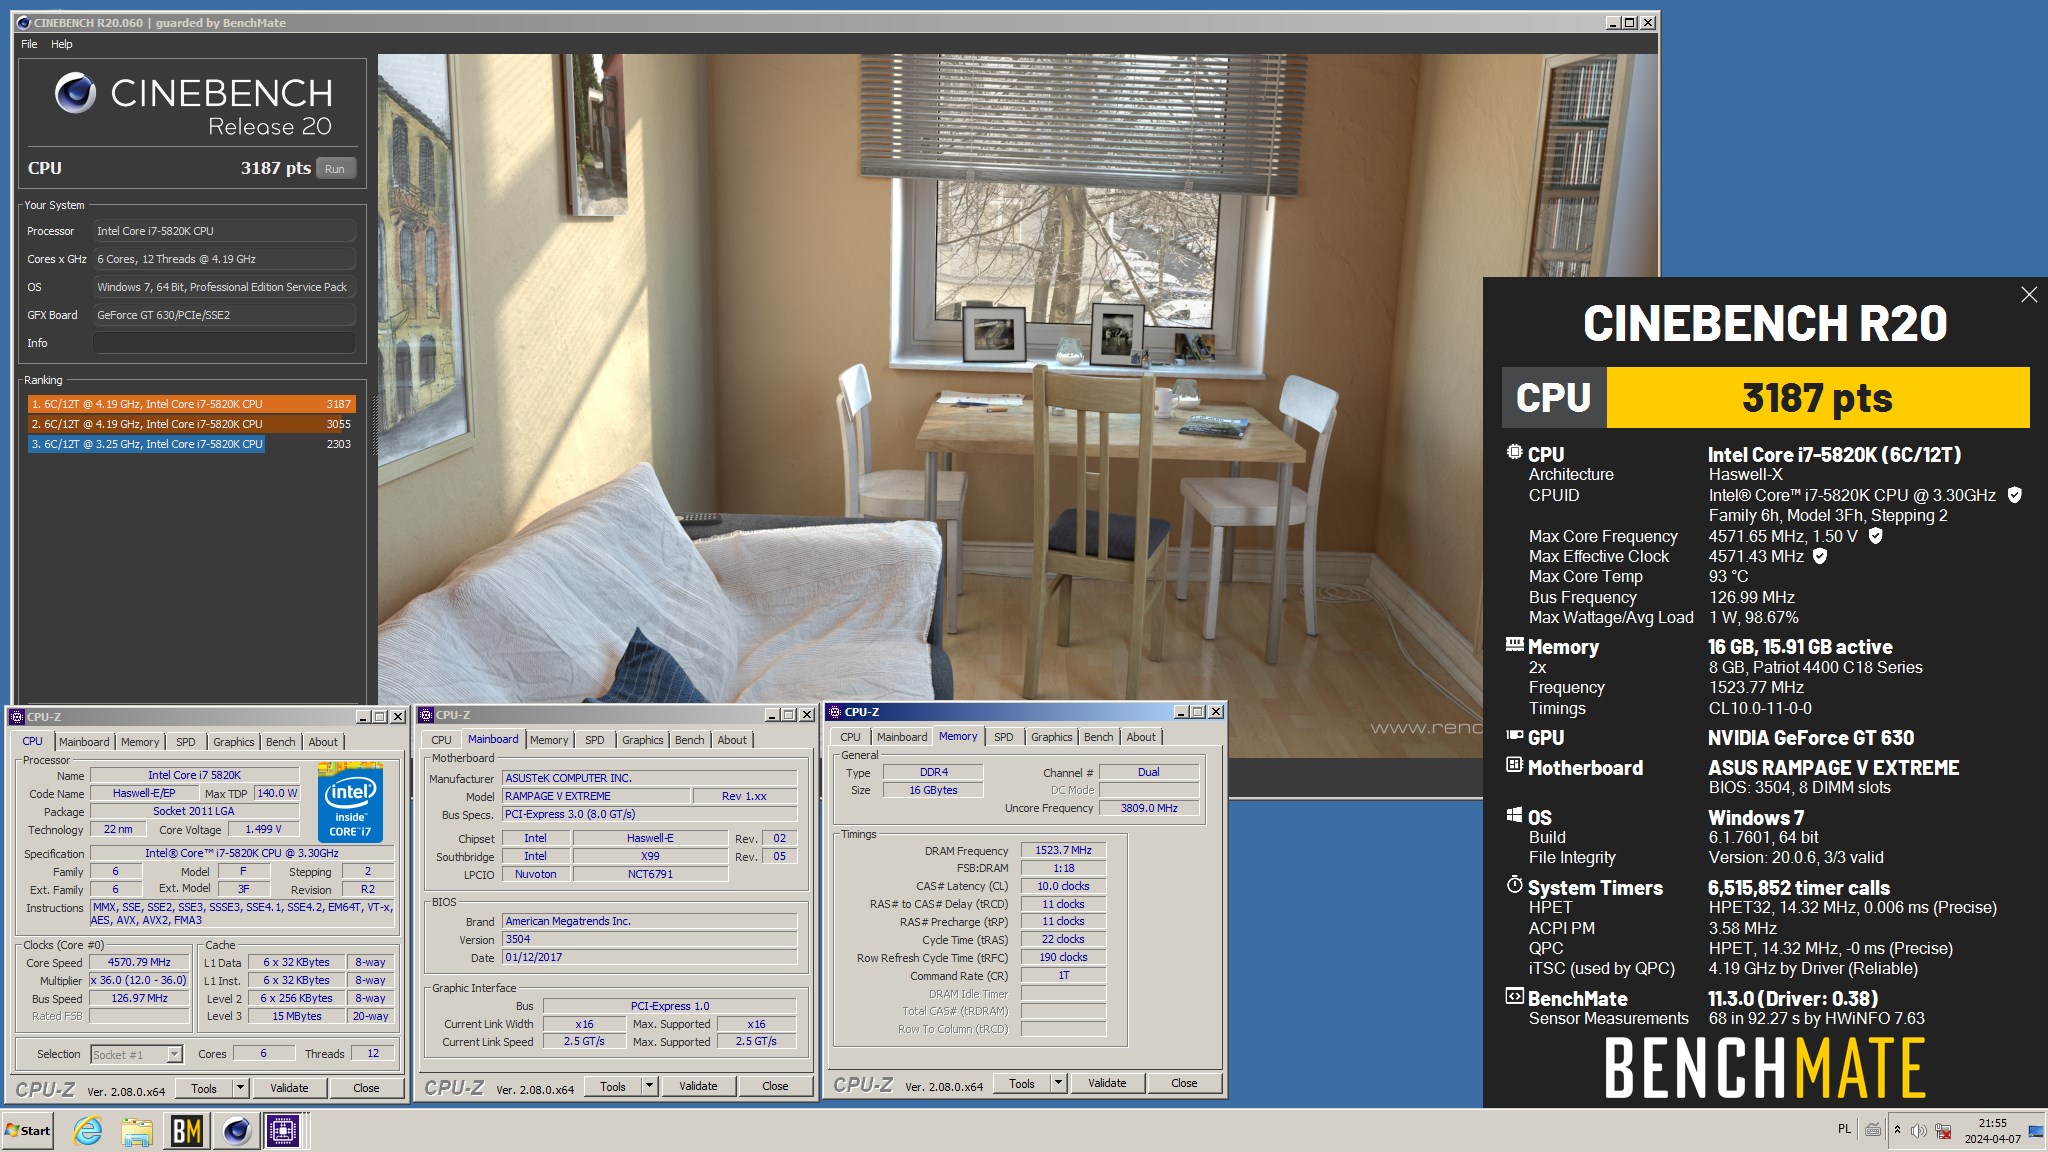Select ranking entry with 3055 score
2048x1152 pixels.
(x=192, y=424)
